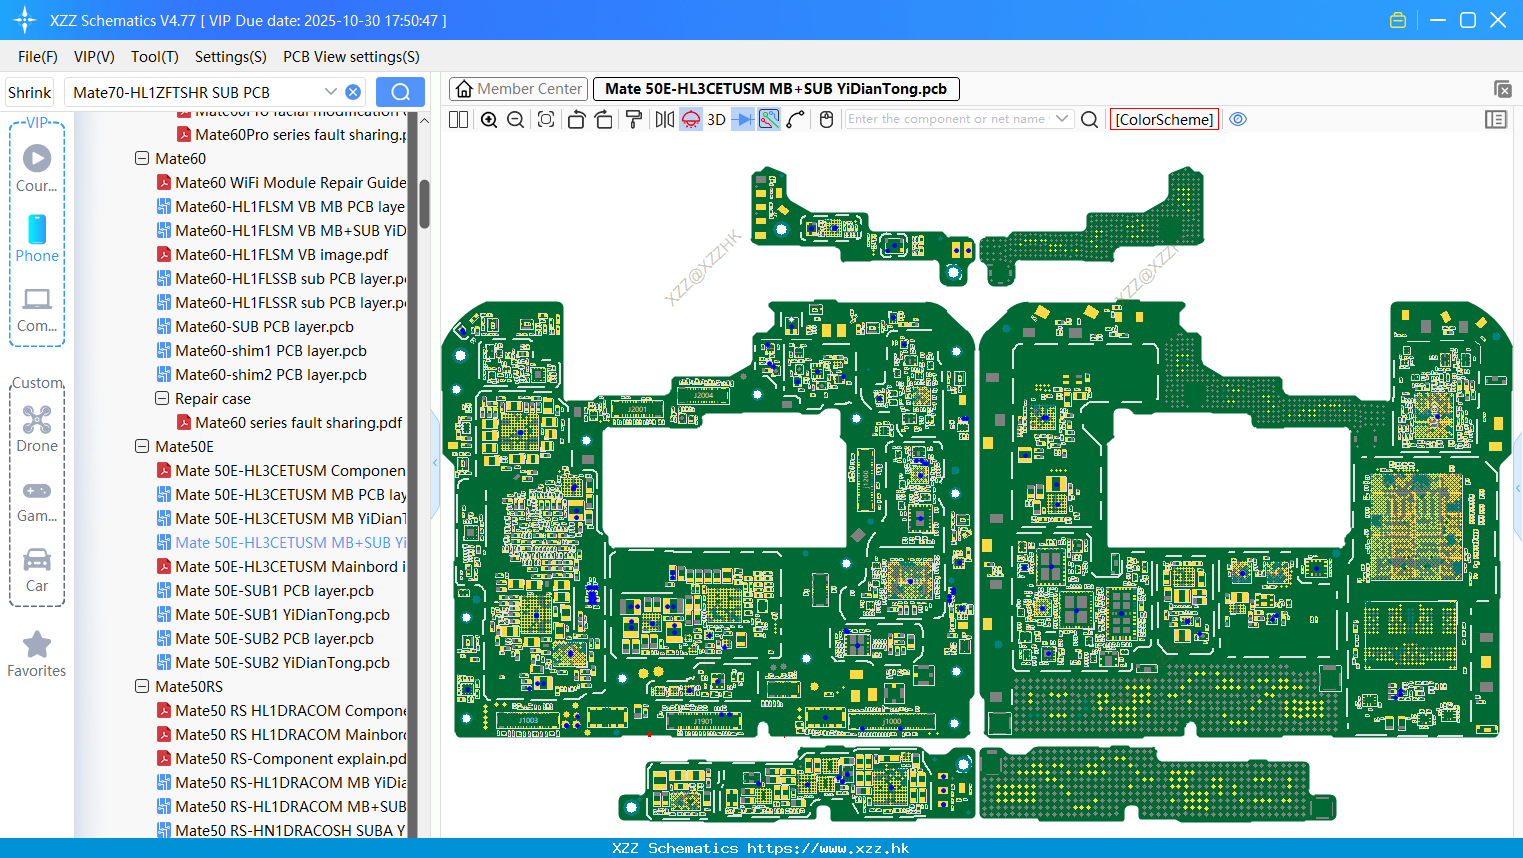Switch to the 3D board view
This screenshot has height=858, width=1523.
point(716,119)
